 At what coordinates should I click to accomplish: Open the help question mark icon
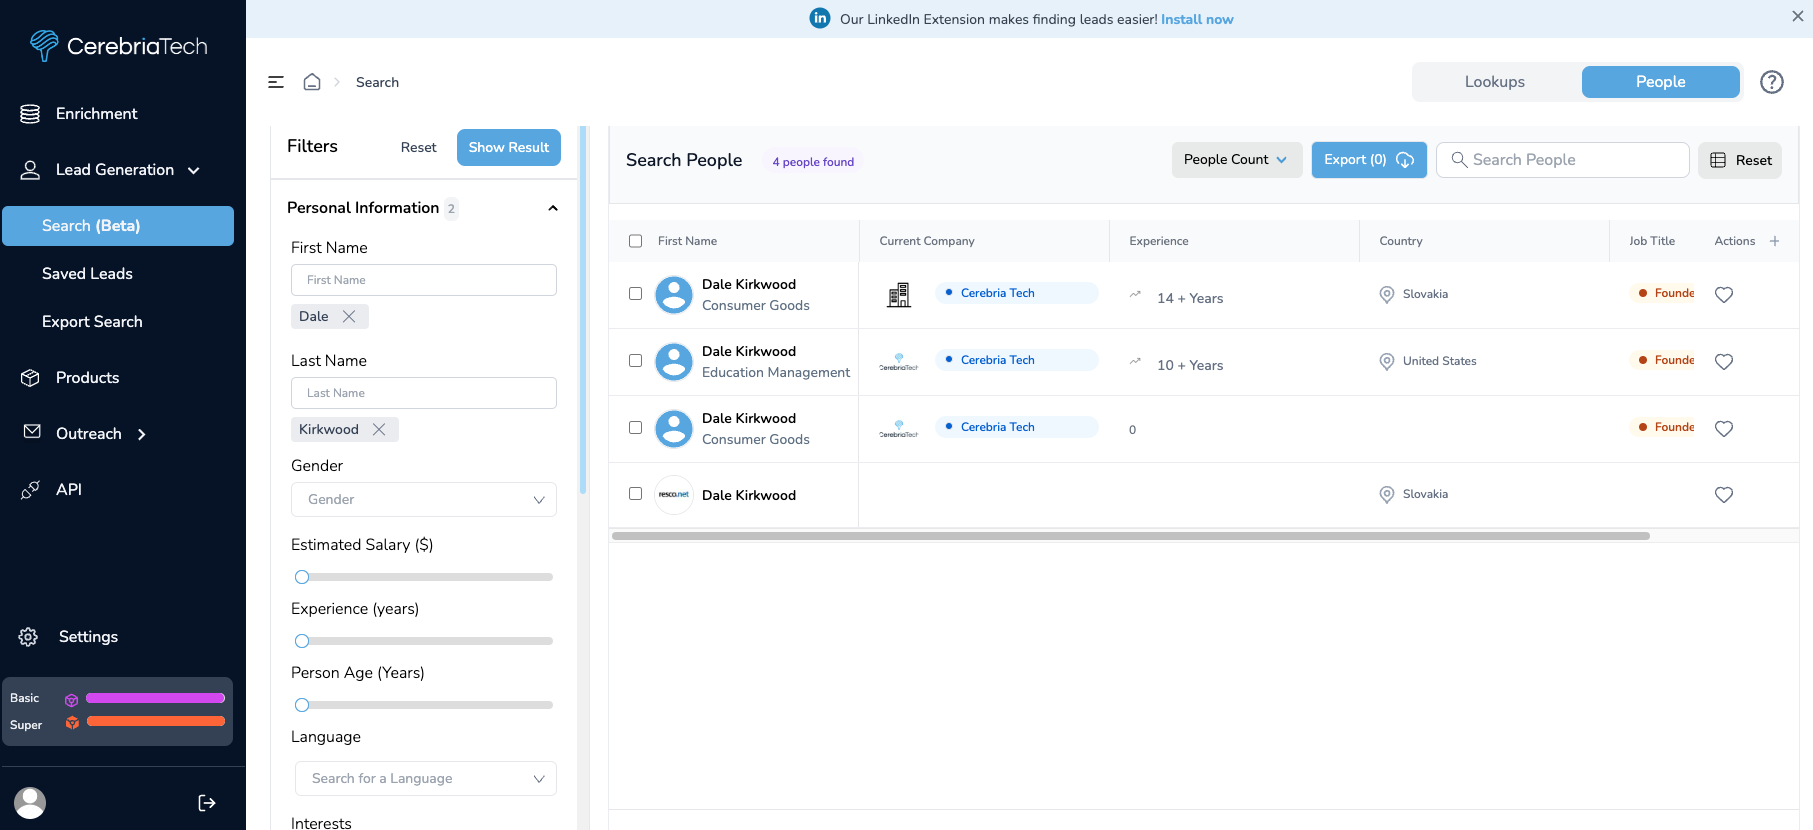tap(1772, 82)
